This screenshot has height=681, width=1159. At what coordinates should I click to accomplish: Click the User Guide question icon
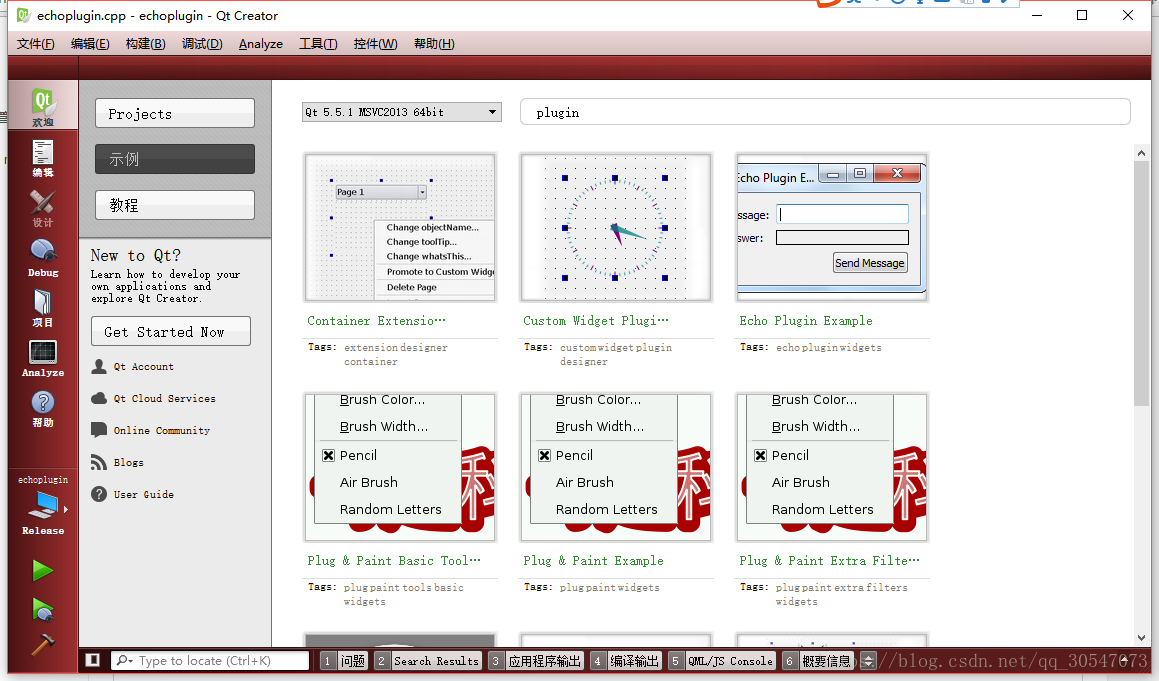click(99, 494)
